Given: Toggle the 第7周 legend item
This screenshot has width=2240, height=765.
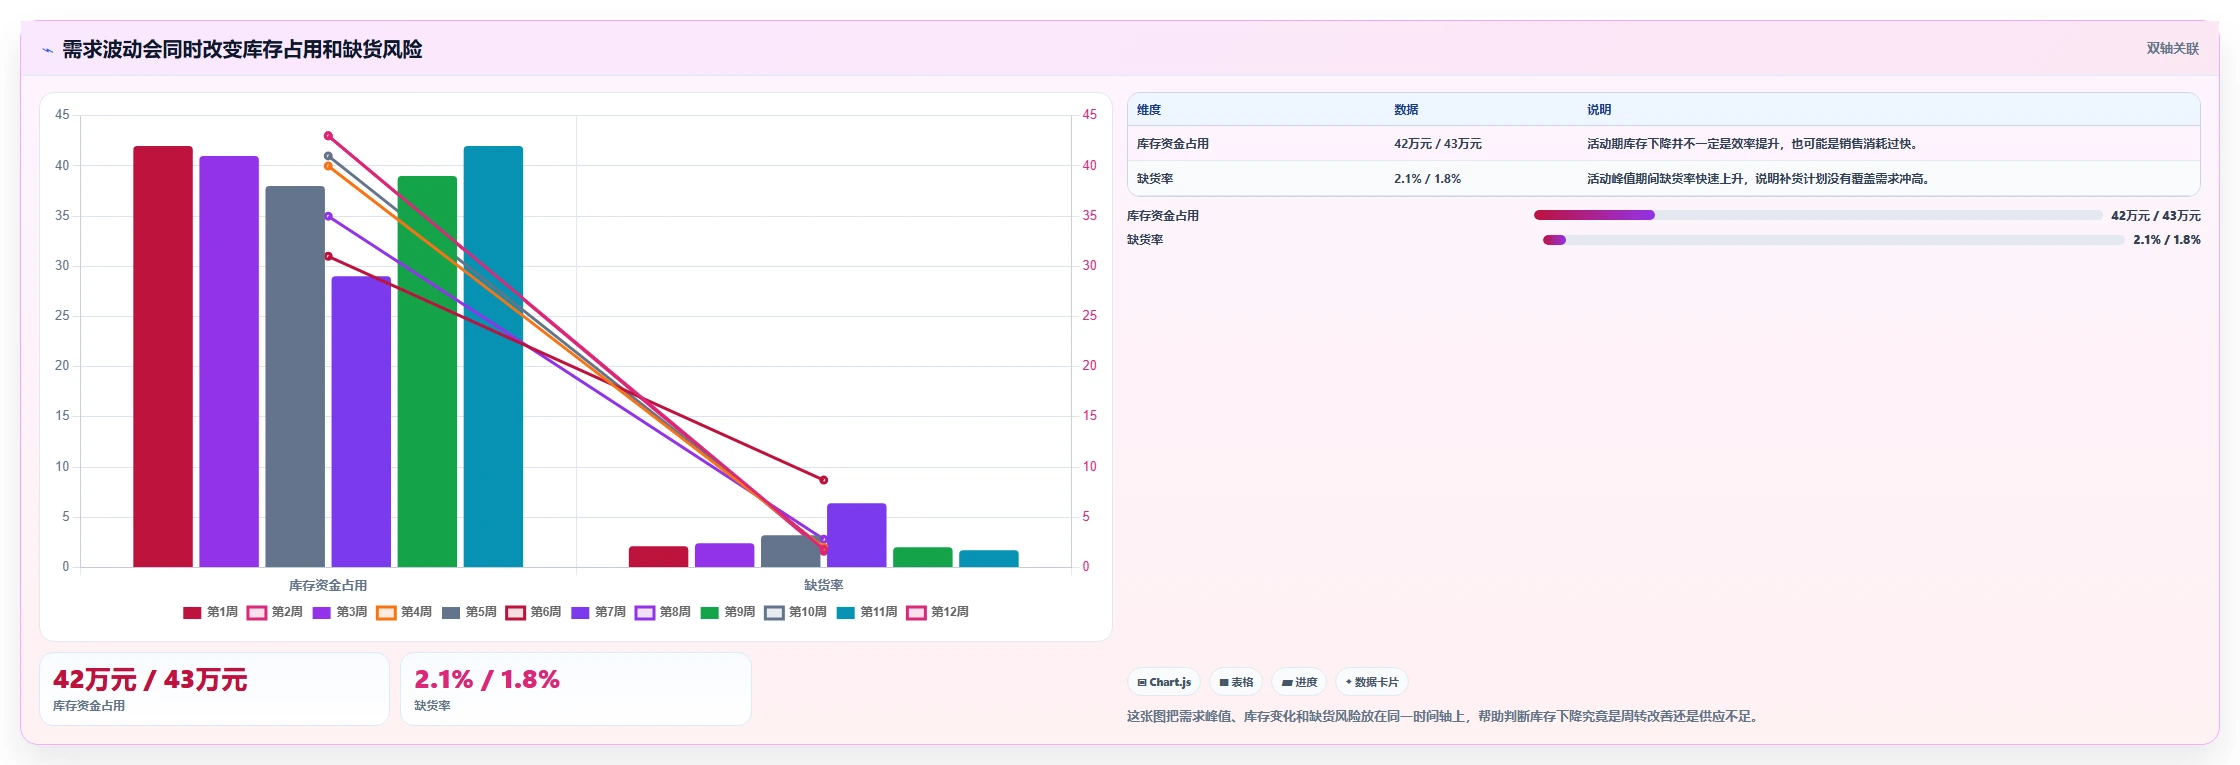Looking at the screenshot, I should tap(598, 612).
